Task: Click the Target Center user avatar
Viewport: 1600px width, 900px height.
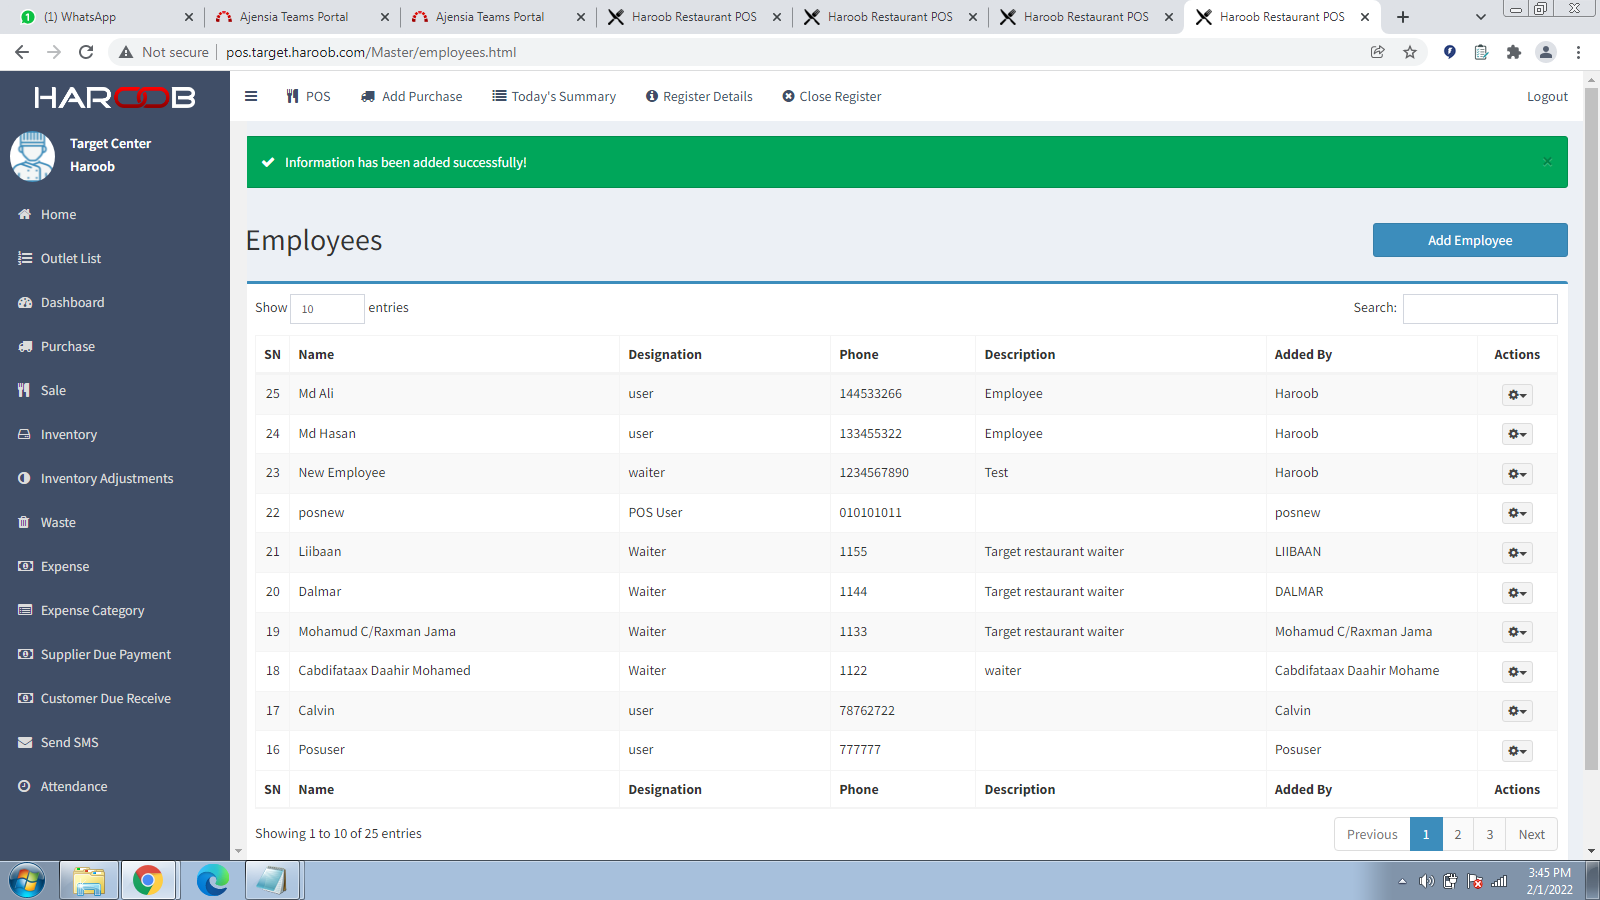Action: pyautogui.click(x=32, y=156)
